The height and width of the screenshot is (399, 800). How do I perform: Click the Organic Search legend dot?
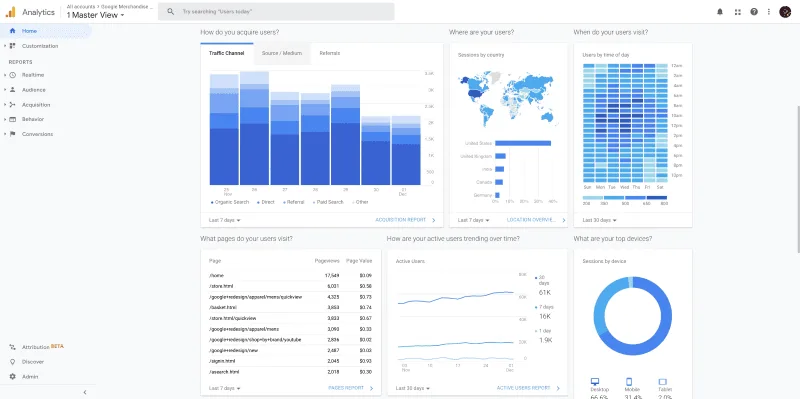(x=212, y=203)
